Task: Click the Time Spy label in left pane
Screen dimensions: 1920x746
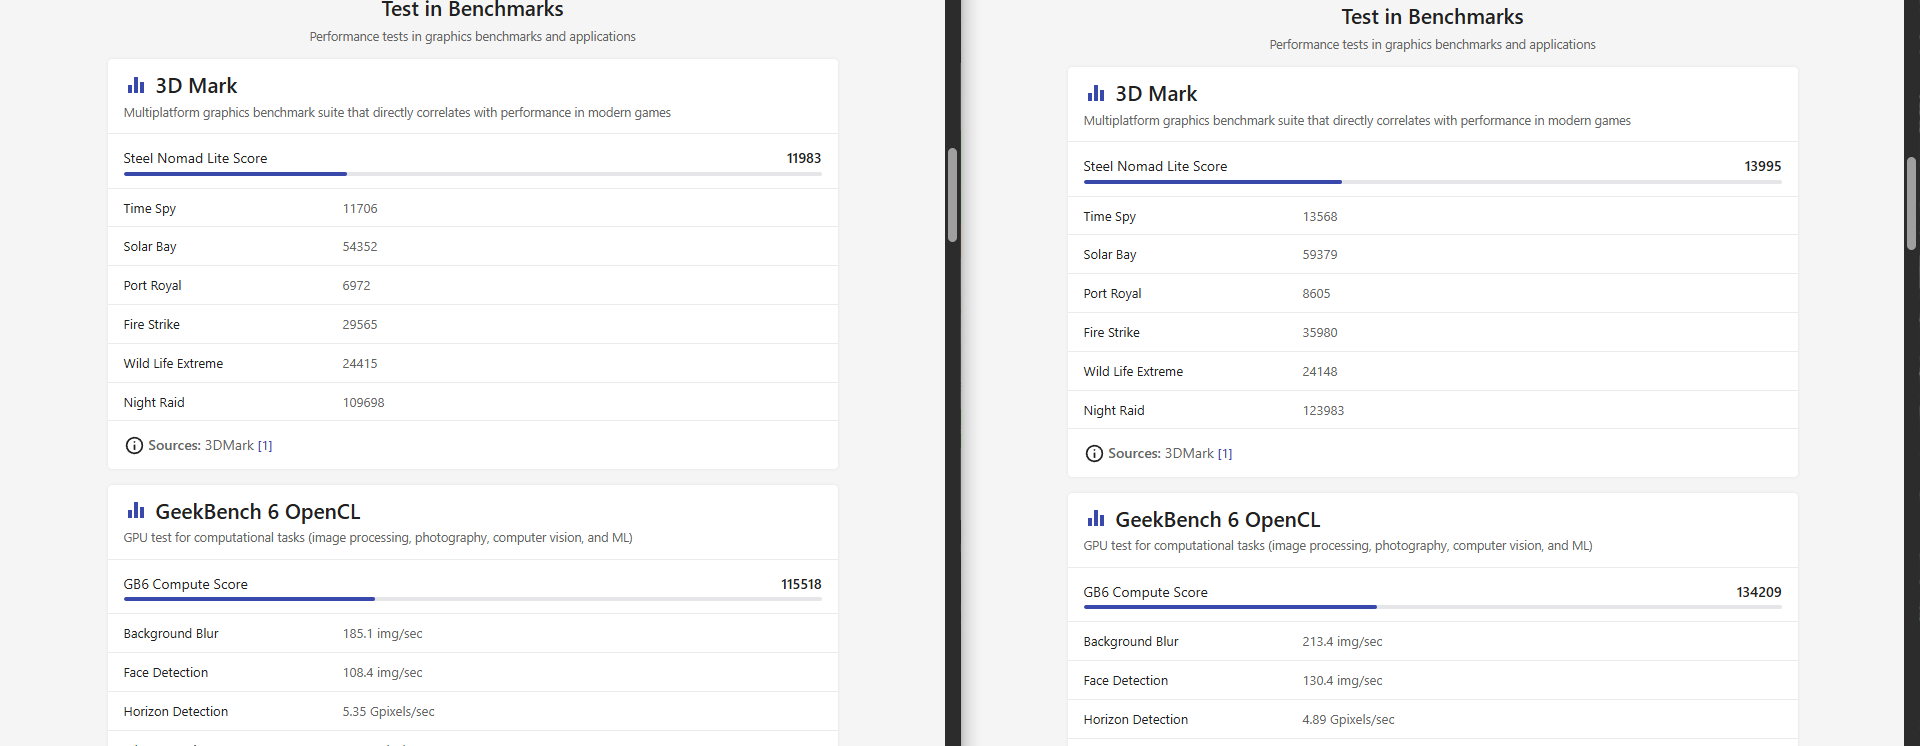Action: 150,209
